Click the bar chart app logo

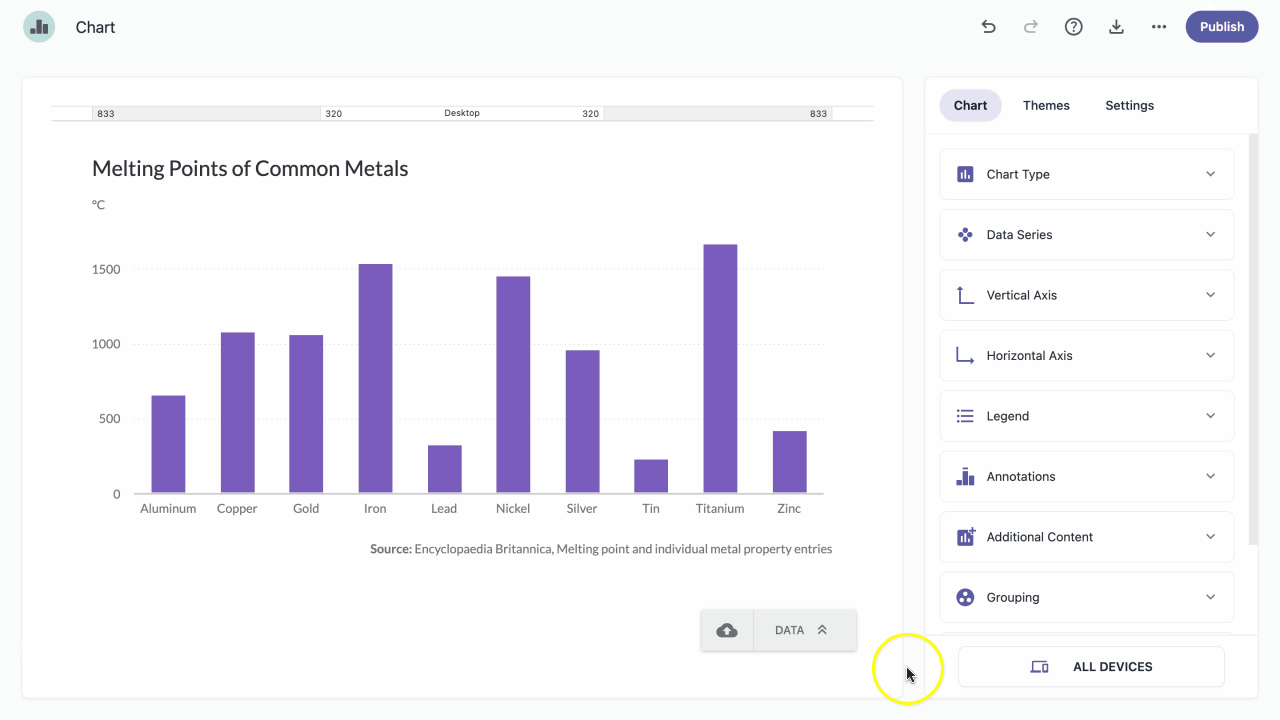pos(39,27)
